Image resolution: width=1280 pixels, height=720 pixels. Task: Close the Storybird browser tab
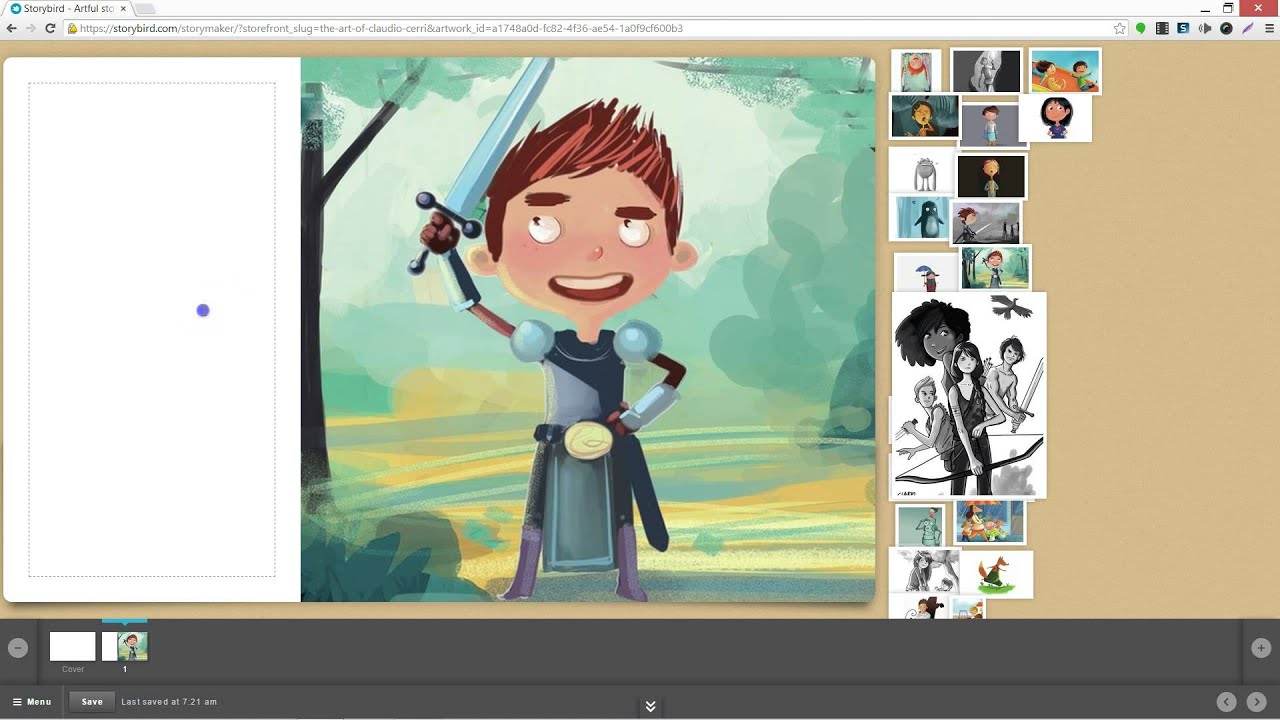tap(123, 8)
